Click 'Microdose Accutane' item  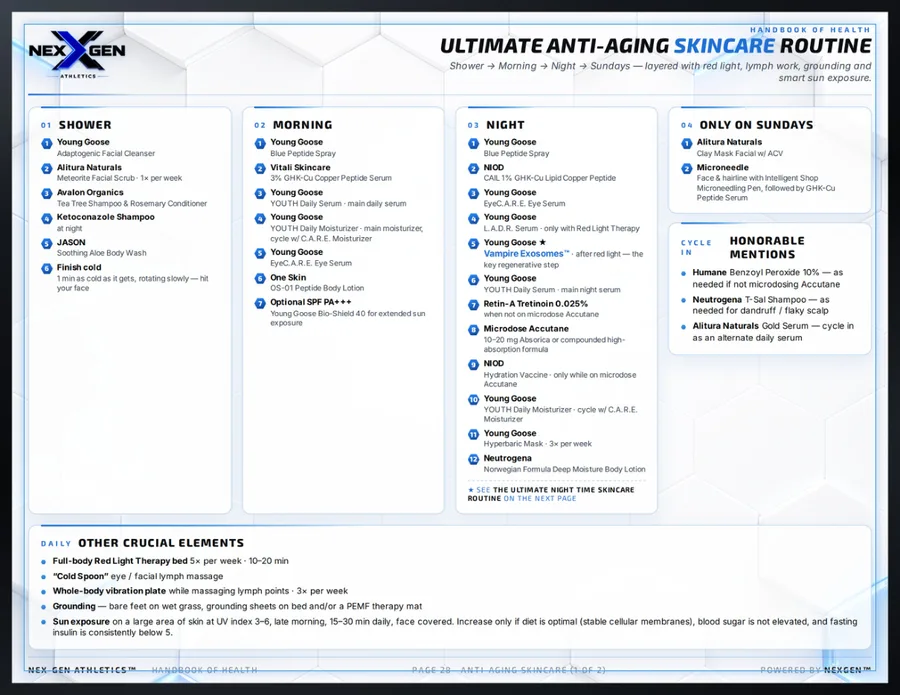coord(526,329)
